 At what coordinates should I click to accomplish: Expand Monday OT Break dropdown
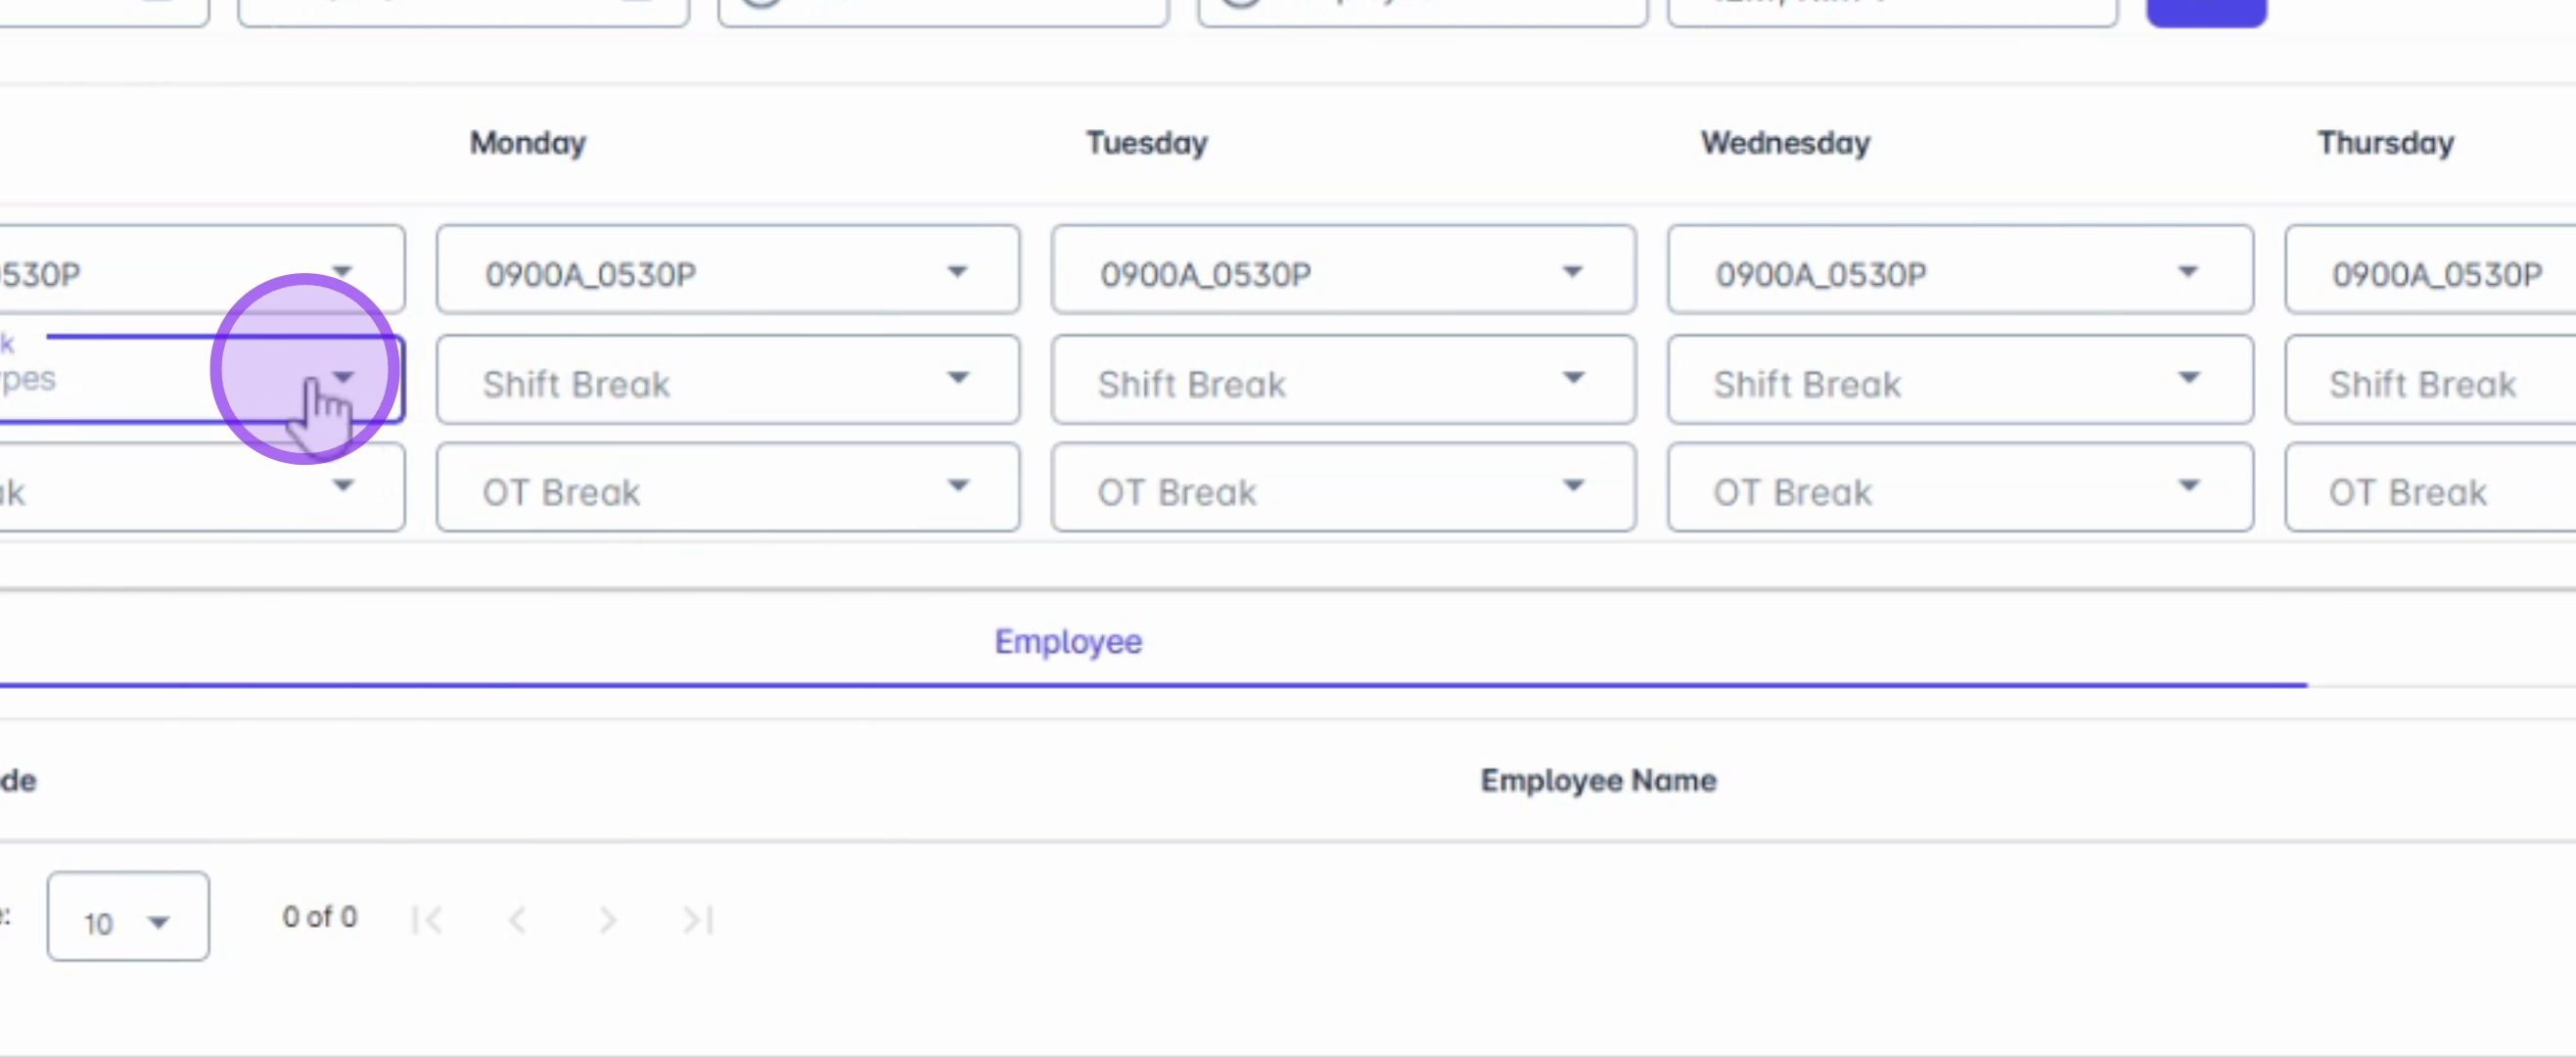(x=727, y=488)
